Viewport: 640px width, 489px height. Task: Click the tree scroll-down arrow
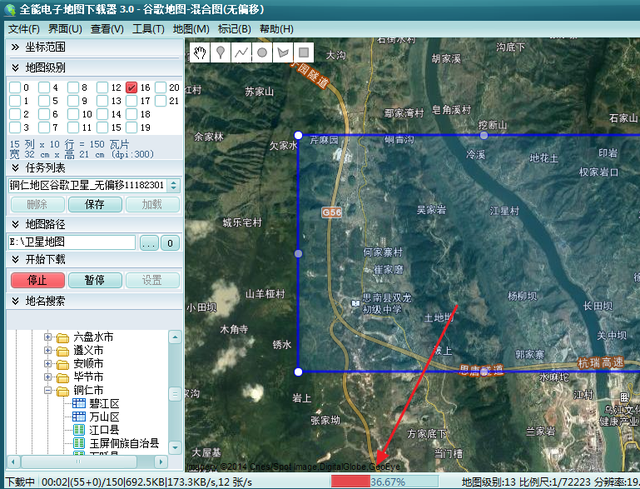175,447
